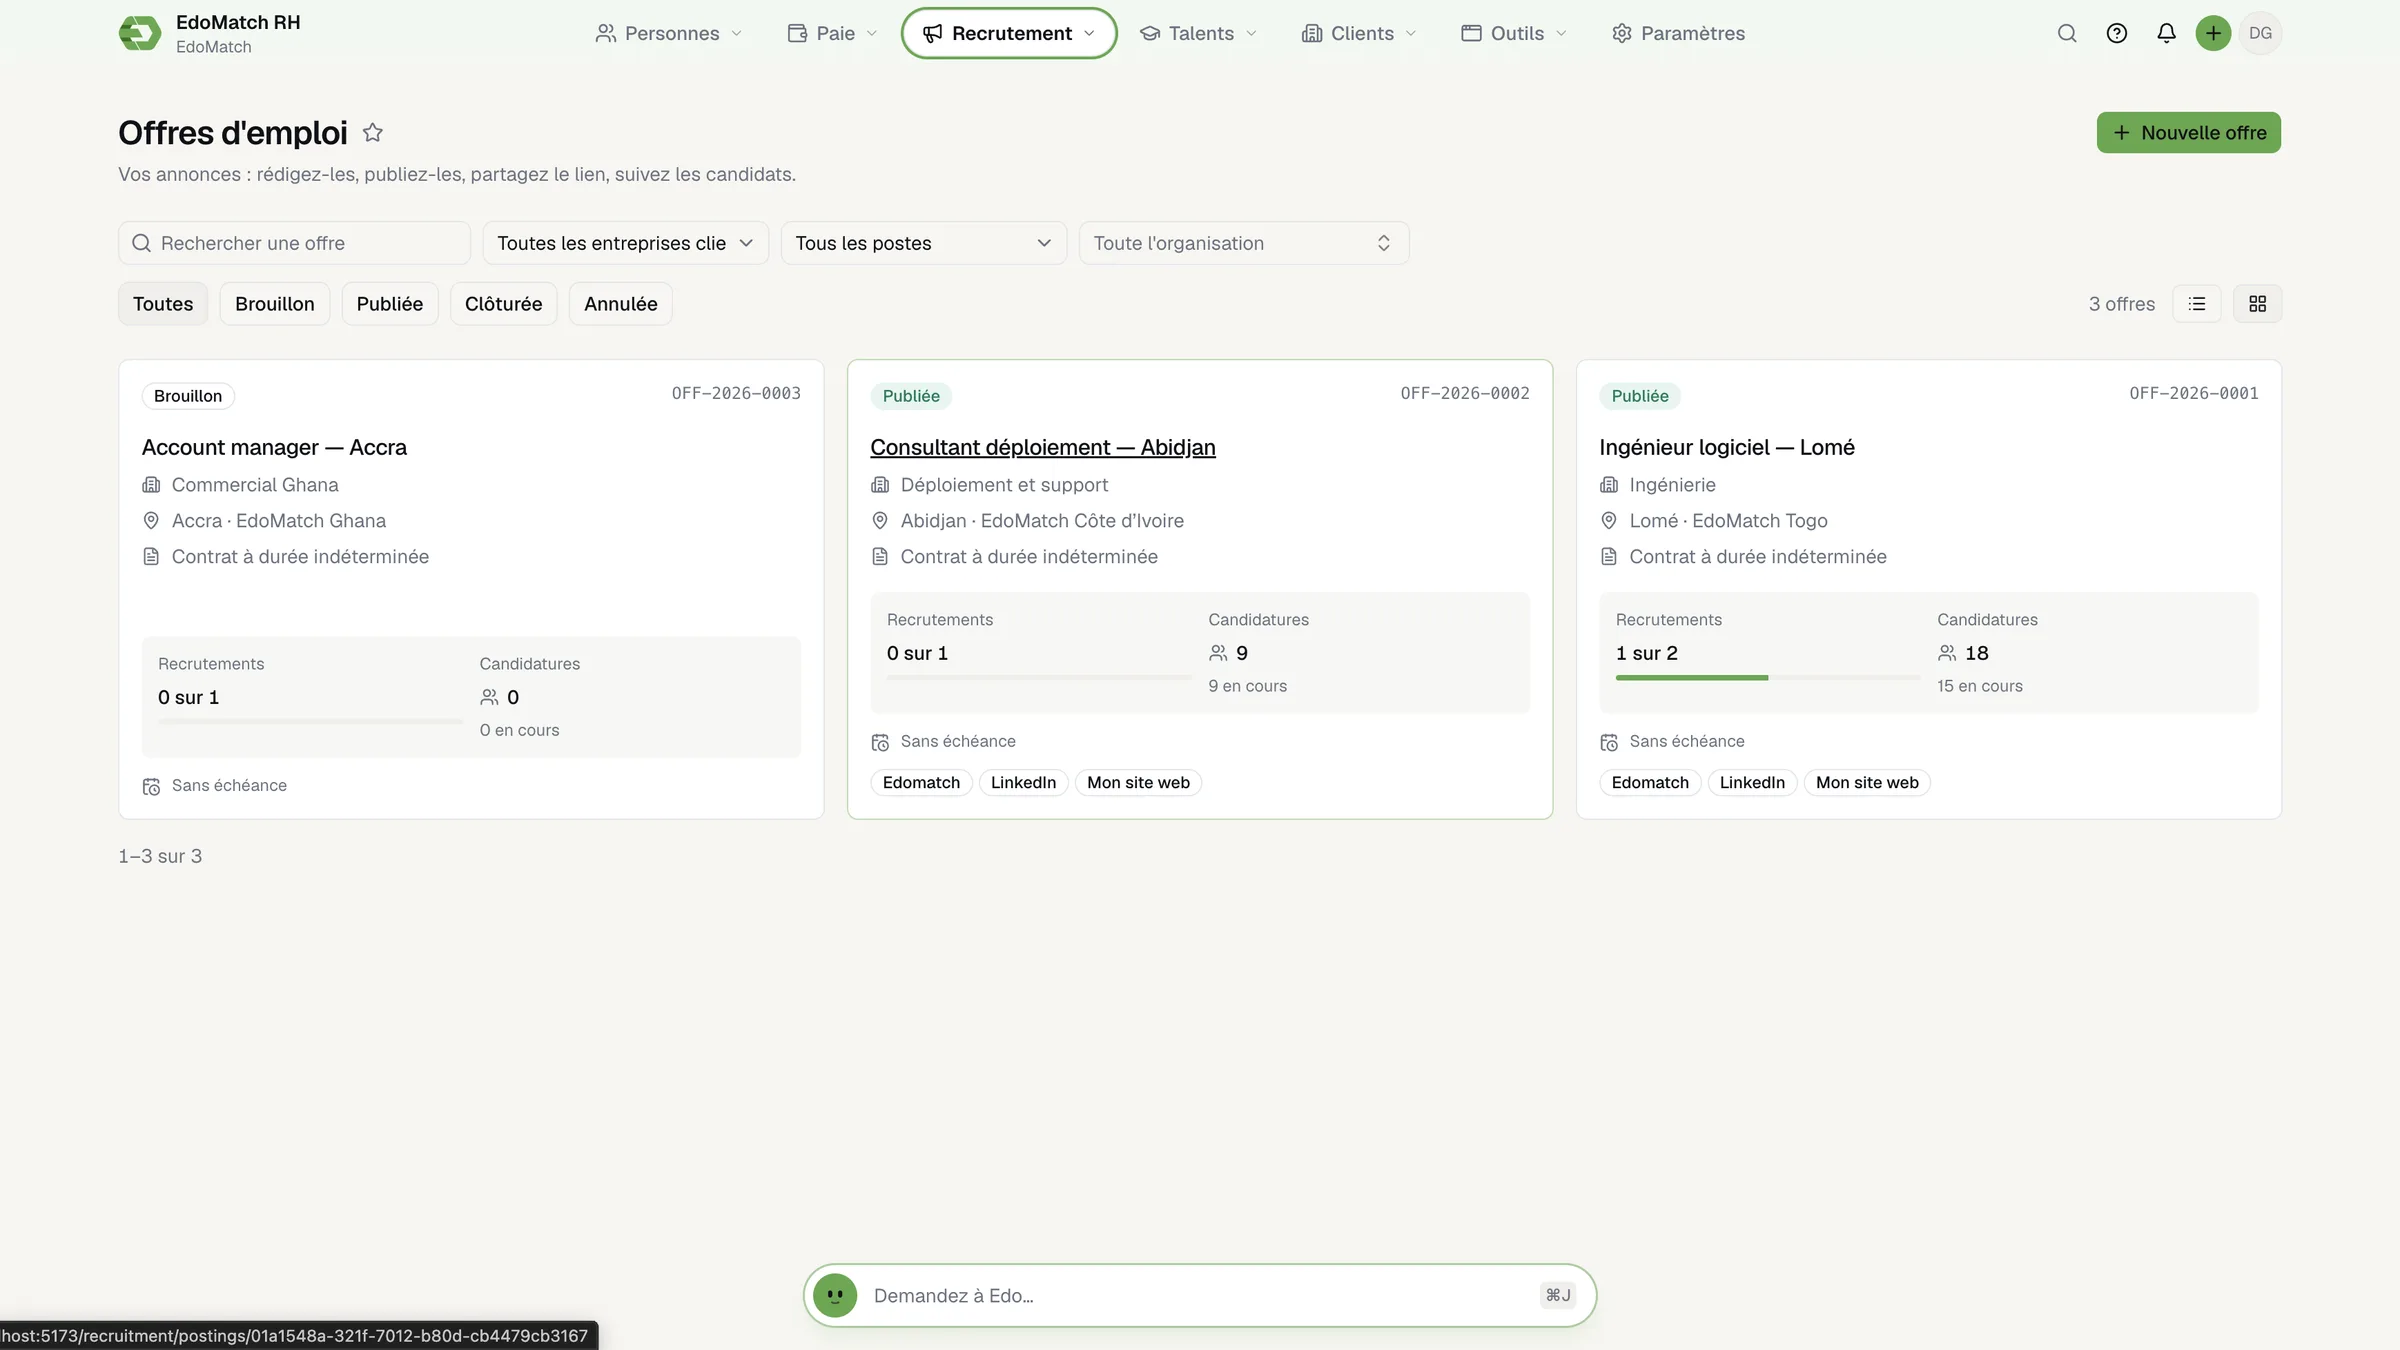The image size is (2400, 1350).
Task: Go to Paramètres
Action: 1679,33
